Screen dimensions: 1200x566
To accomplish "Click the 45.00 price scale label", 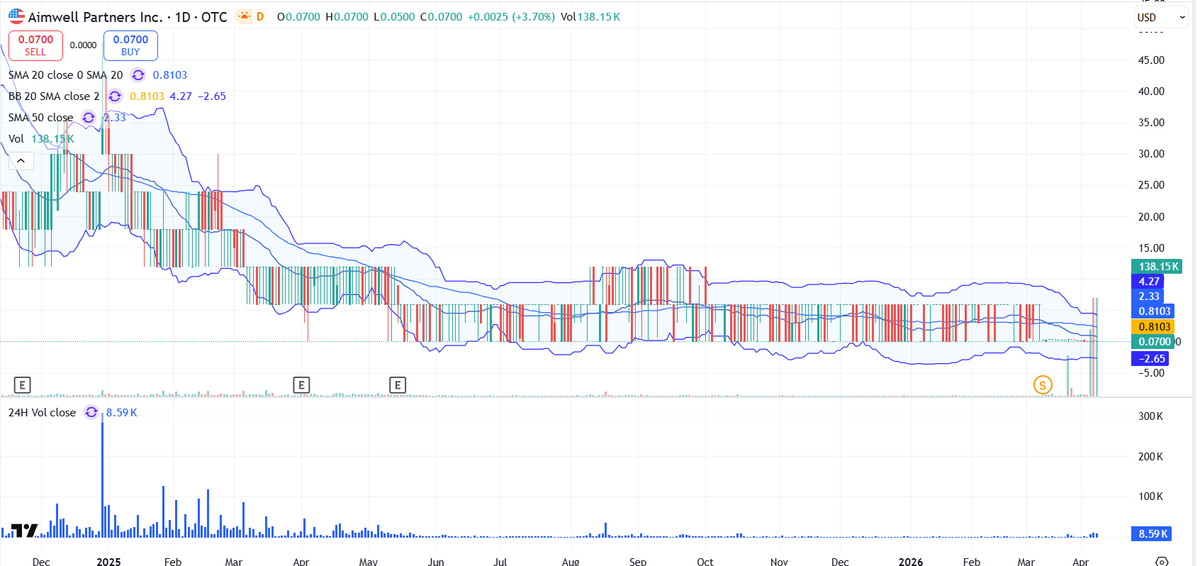I will pyautogui.click(x=1152, y=60).
